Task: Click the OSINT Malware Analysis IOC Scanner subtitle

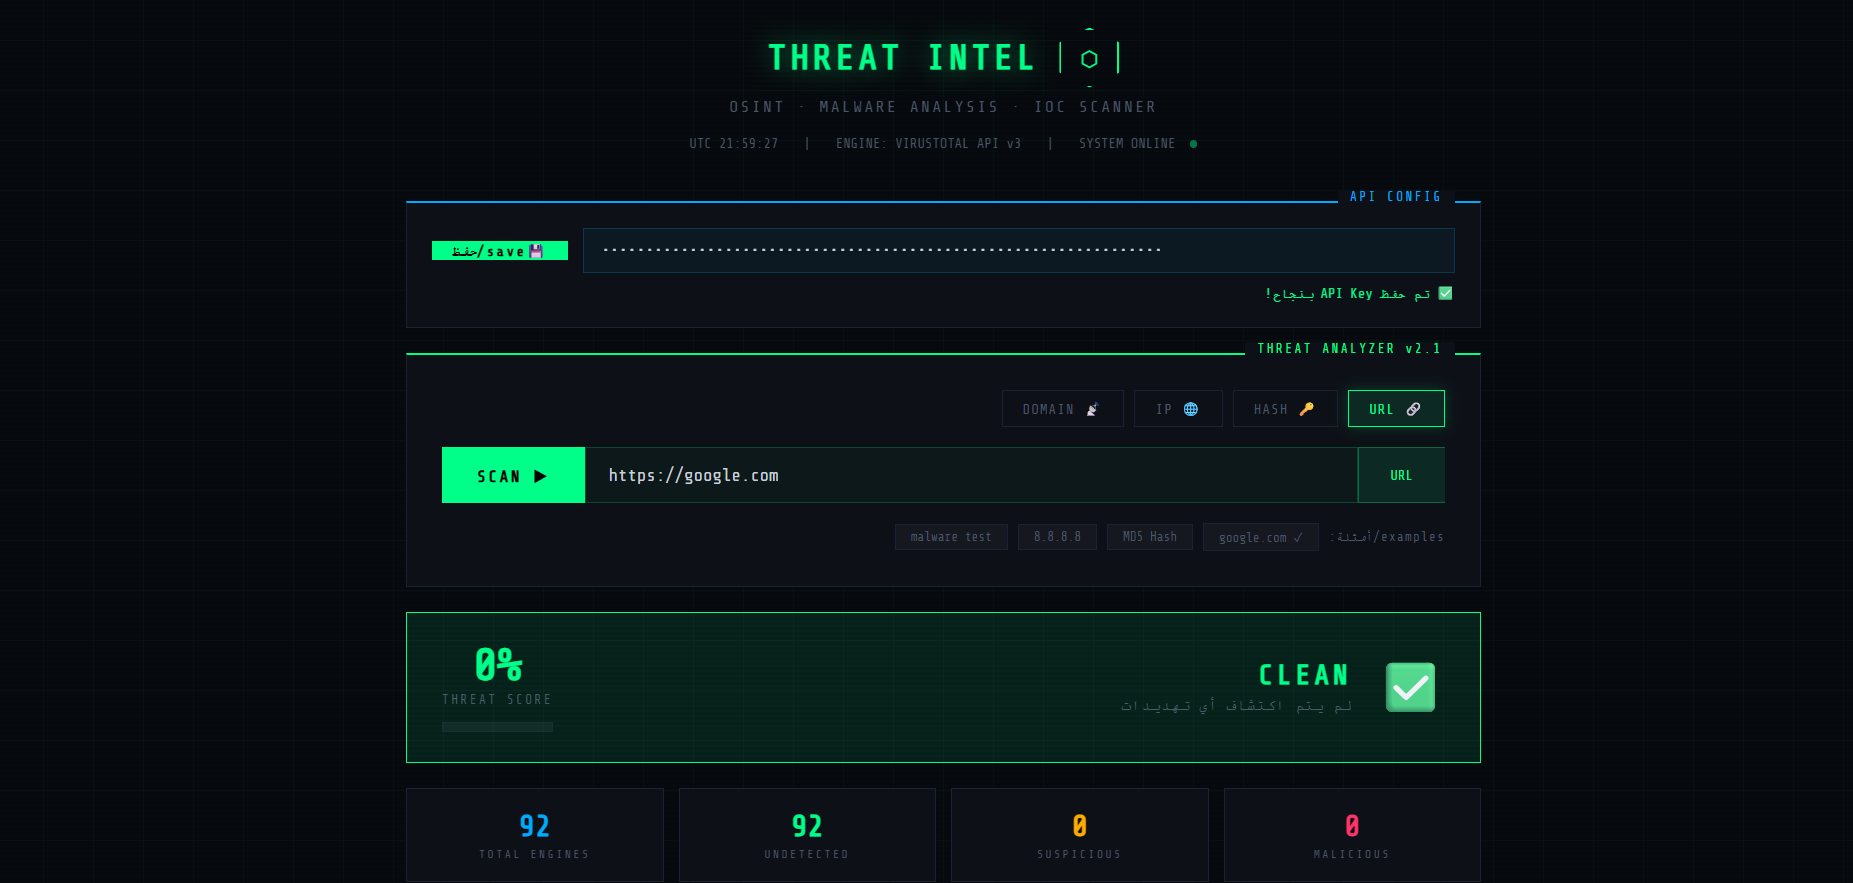Action: tap(942, 107)
